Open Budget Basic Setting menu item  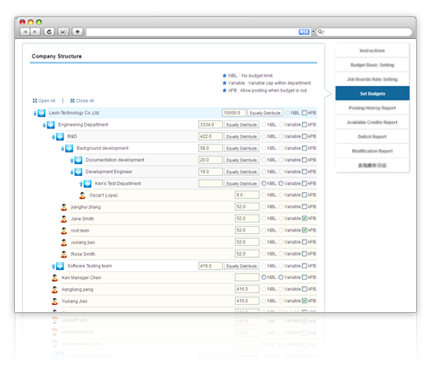372,65
